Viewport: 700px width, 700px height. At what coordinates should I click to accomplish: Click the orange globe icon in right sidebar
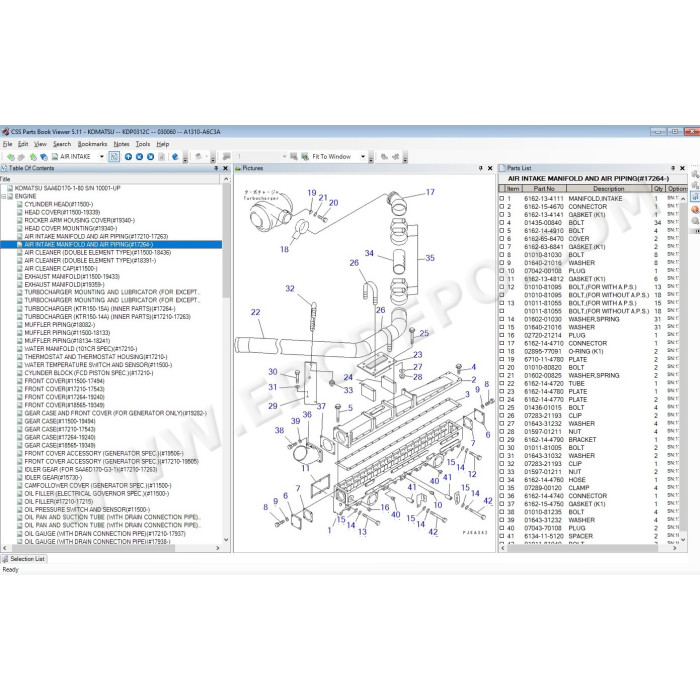(x=695, y=209)
